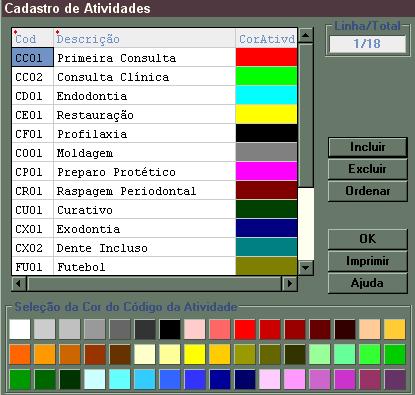This screenshot has width=415, height=395.
Task: Click the vertical scrollbar down arrow
Action: tap(306, 268)
